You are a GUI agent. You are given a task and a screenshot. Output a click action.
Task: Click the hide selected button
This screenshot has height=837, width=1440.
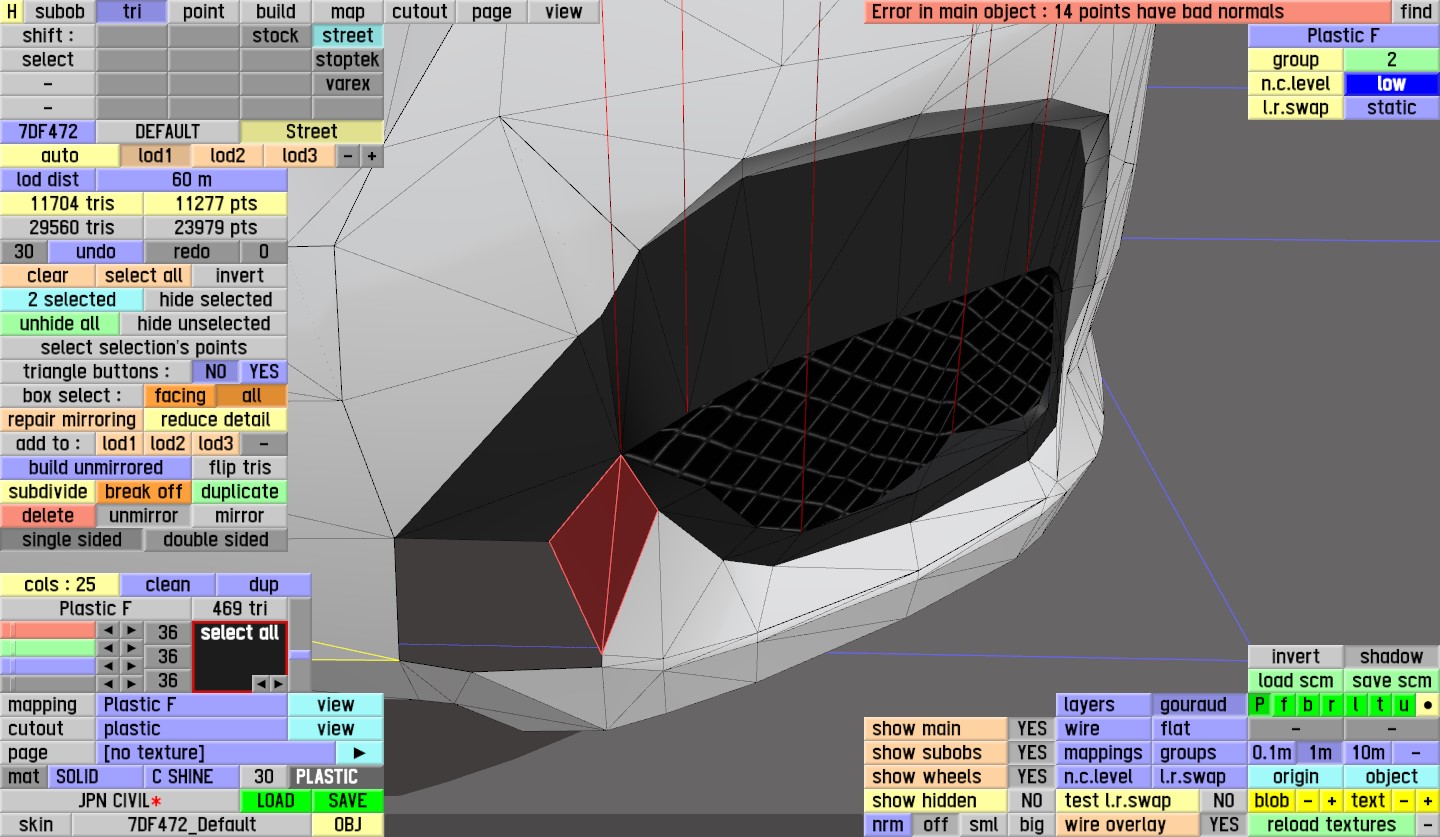(x=215, y=300)
